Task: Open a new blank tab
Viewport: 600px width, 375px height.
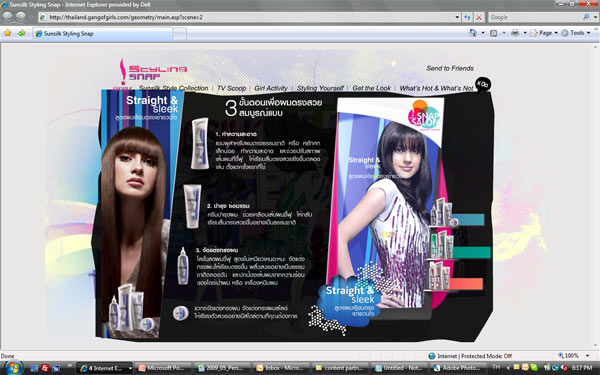Action: [x=179, y=34]
